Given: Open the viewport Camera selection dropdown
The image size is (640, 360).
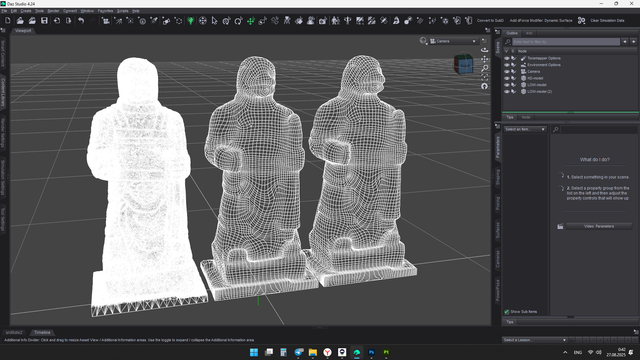Looking at the screenshot, I should tap(453, 41).
